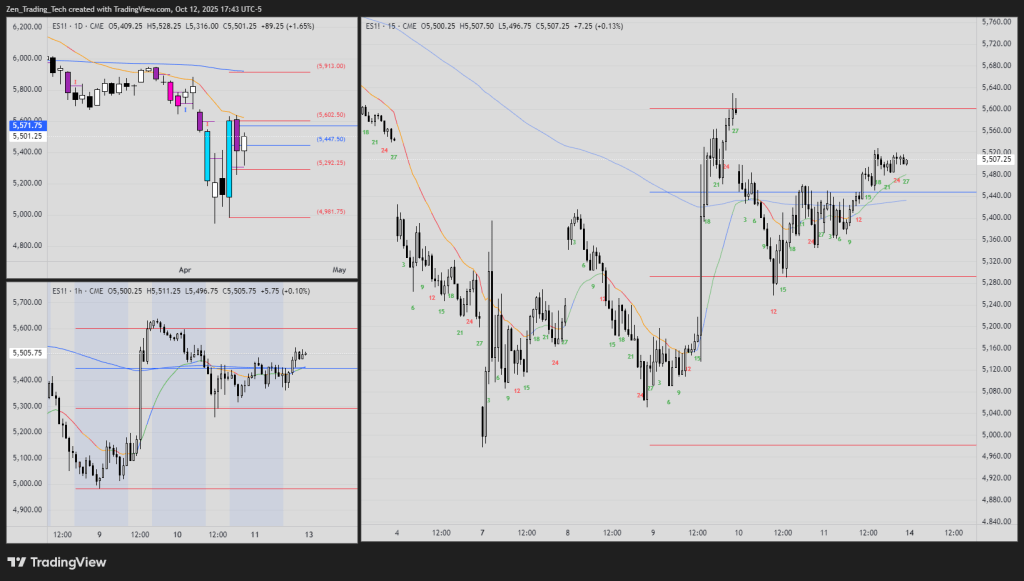Click the Apr label on daily time axis

184,270
